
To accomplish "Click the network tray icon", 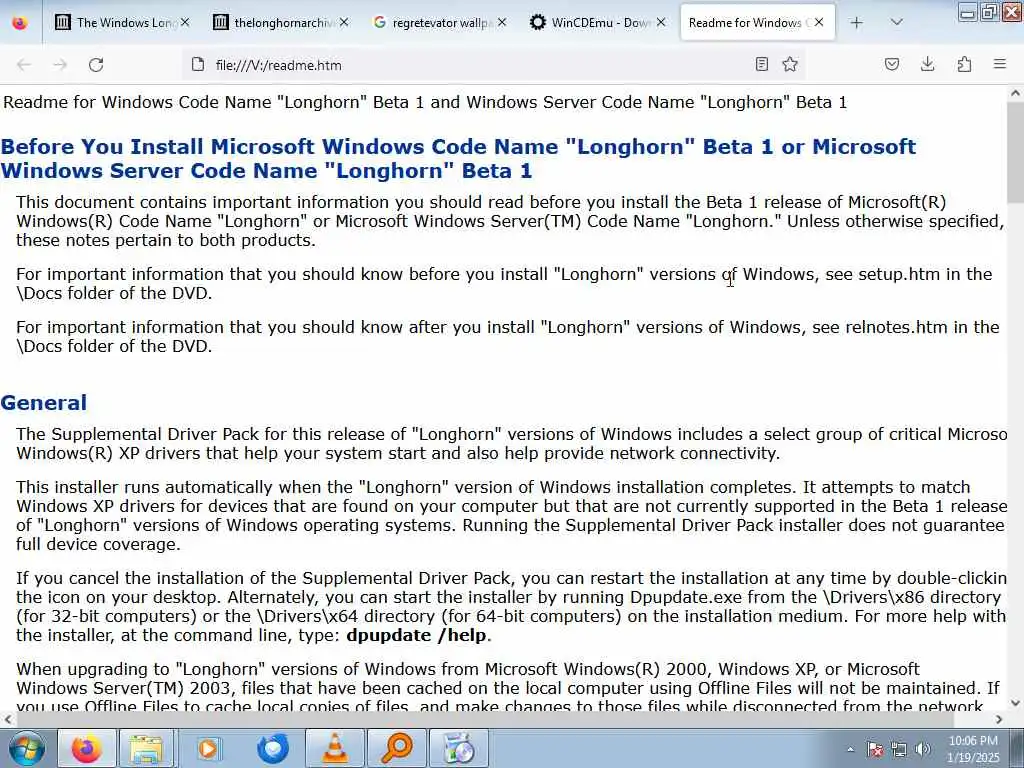I will pyautogui.click(x=899, y=749).
